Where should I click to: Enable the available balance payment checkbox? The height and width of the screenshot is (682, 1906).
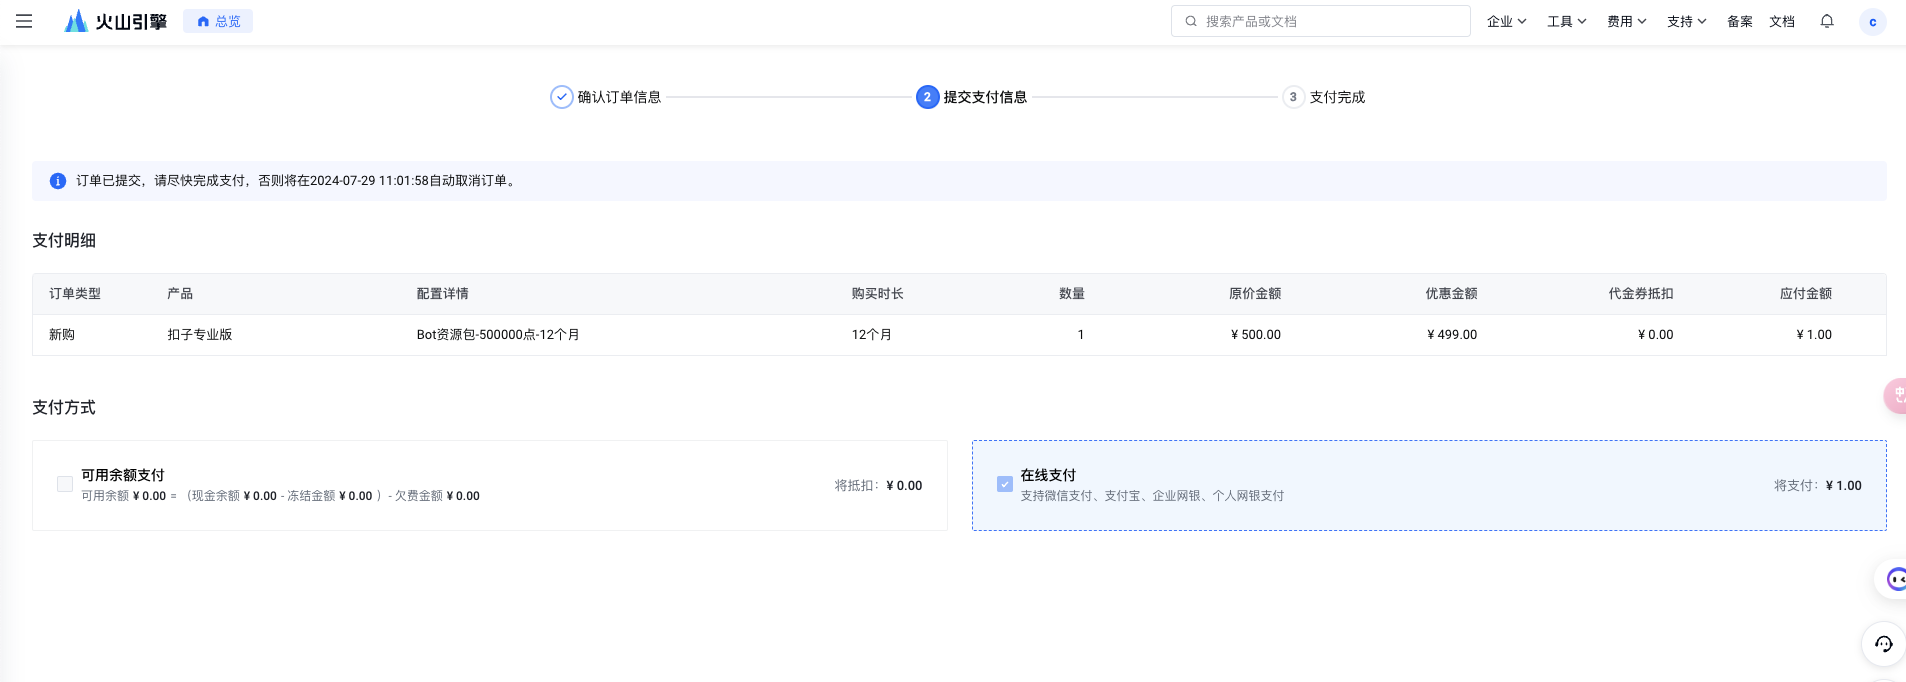tap(65, 485)
